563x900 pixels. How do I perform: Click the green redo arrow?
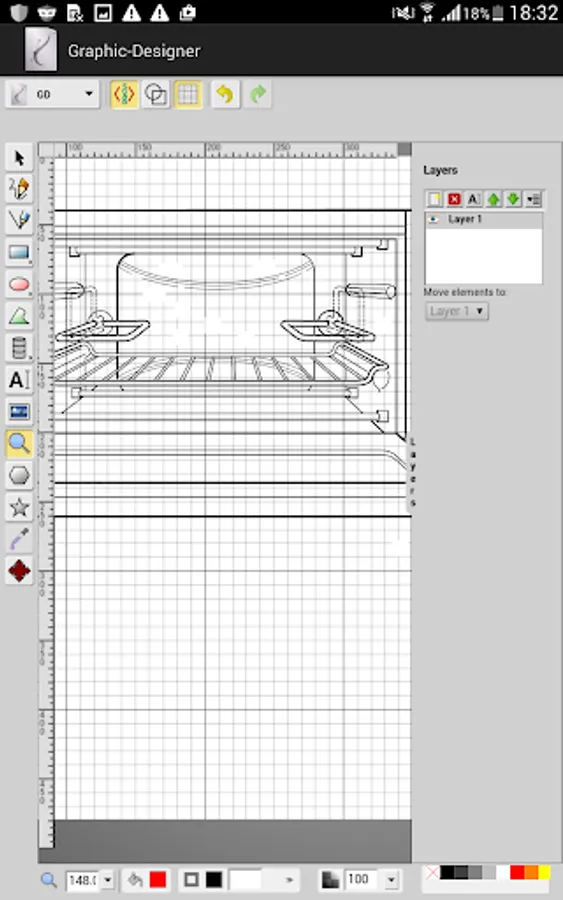(x=258, y=94)
